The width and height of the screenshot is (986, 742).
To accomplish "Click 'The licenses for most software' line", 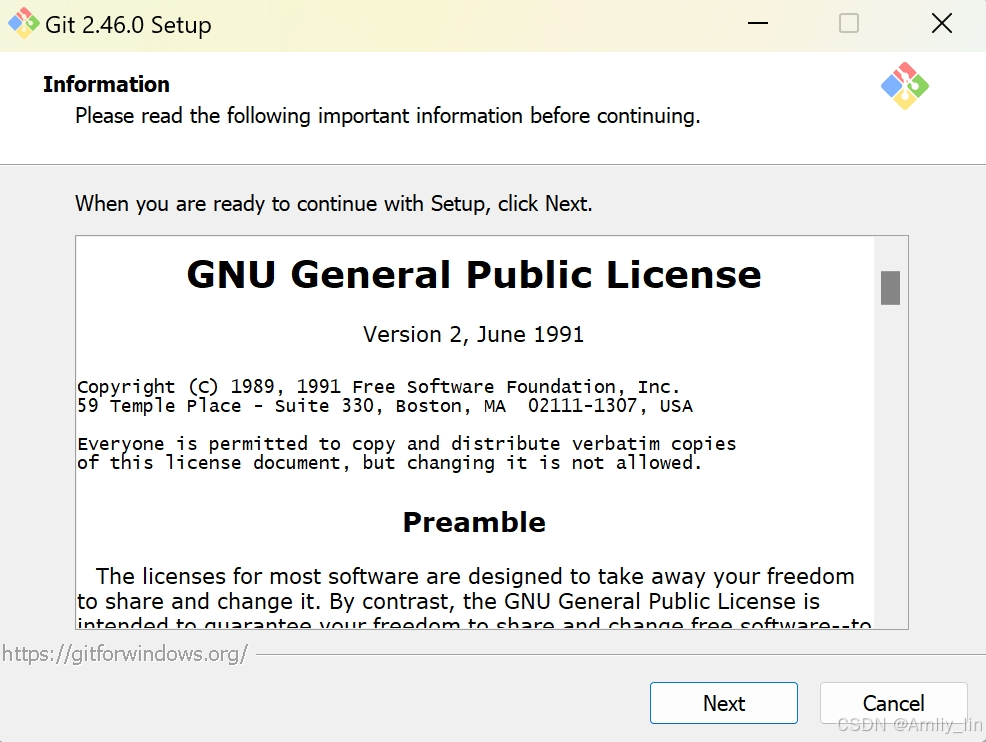I will point(475,577).
